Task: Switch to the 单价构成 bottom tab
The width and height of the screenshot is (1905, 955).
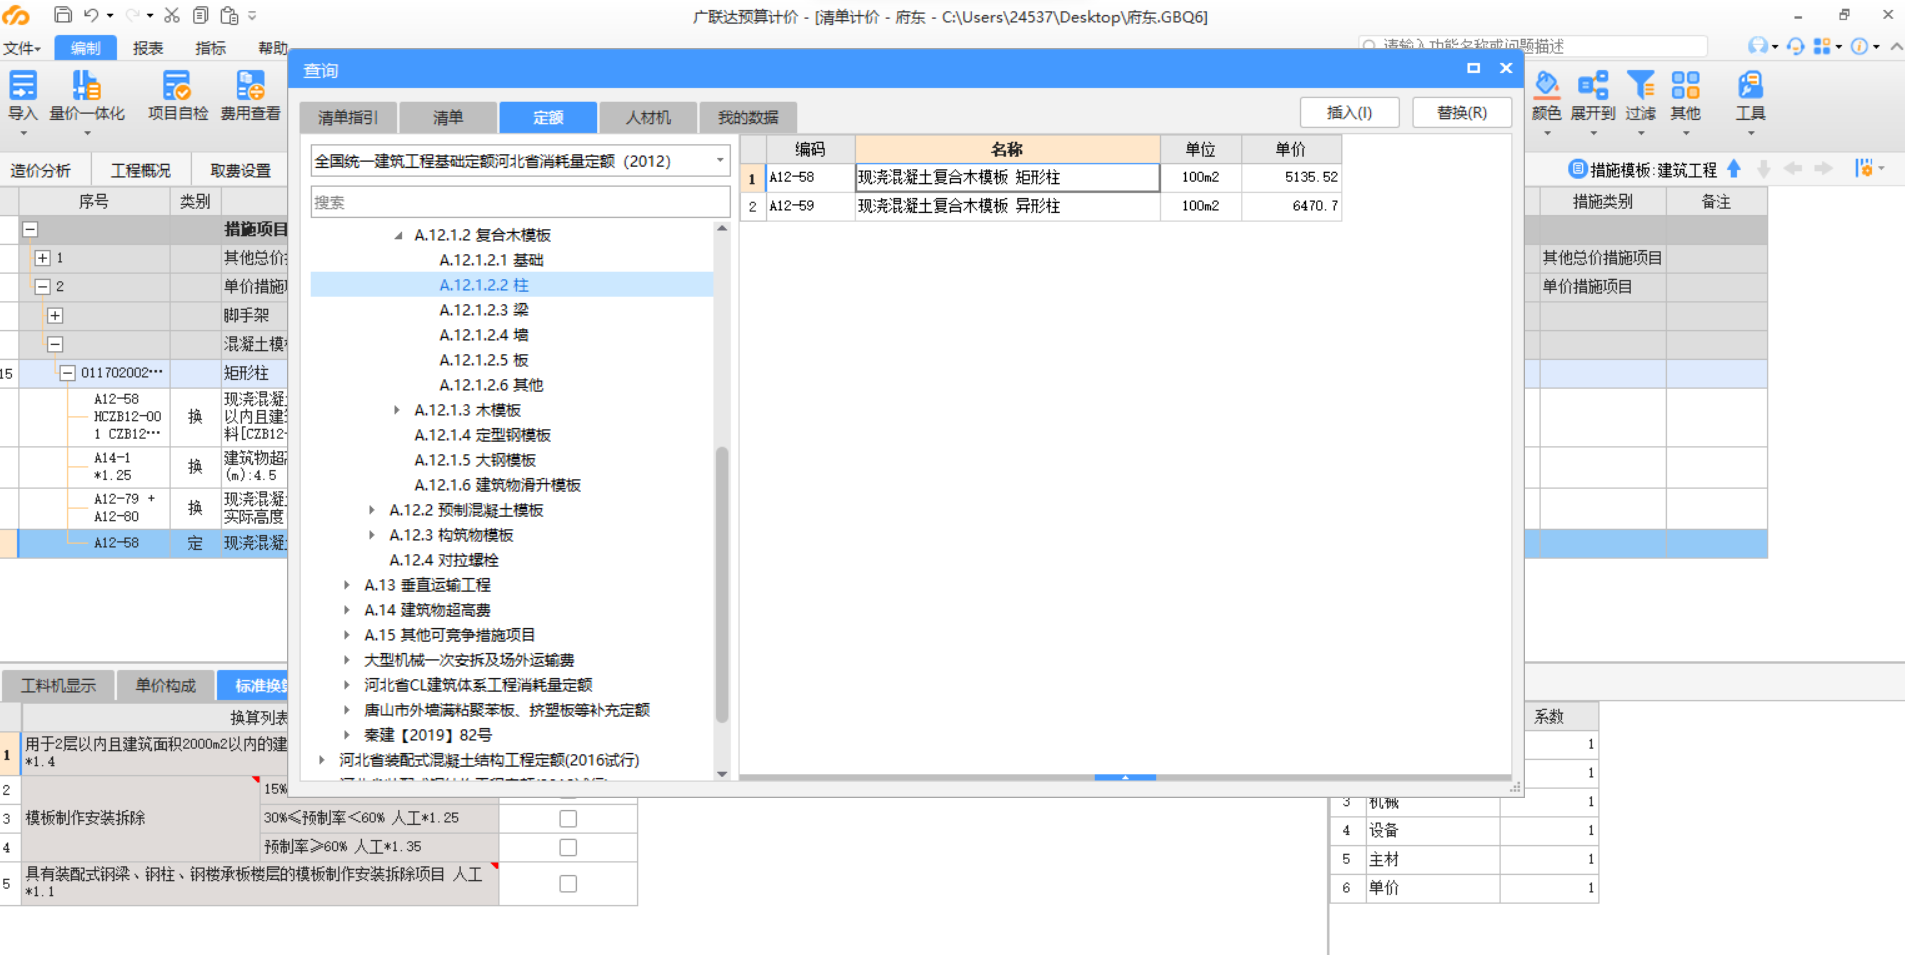Action: point(165,685)
